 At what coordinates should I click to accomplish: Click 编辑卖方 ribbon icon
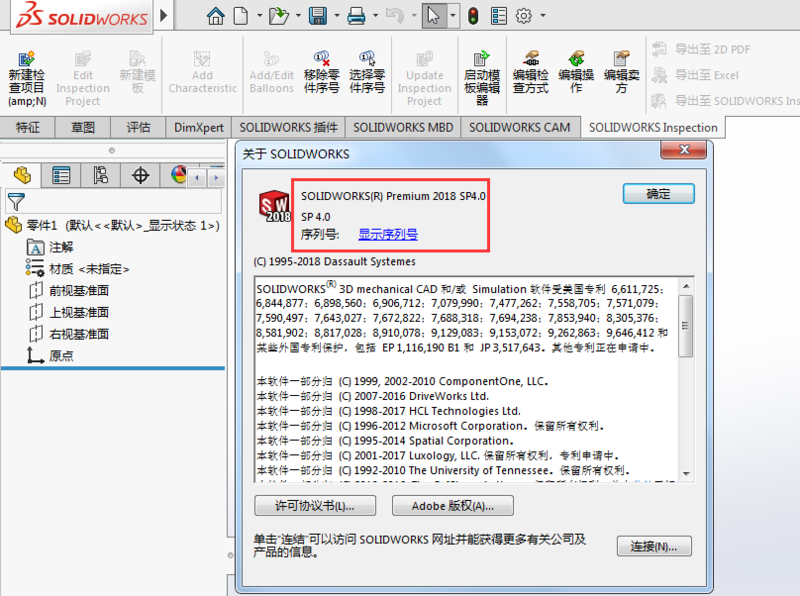pos(621,72)
